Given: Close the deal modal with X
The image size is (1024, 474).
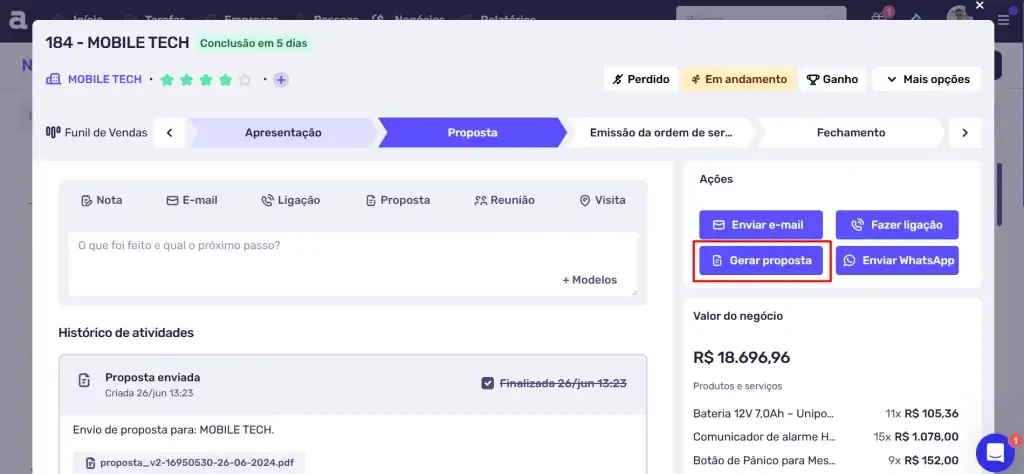Looking at the screenshot, I should point(980,6).
